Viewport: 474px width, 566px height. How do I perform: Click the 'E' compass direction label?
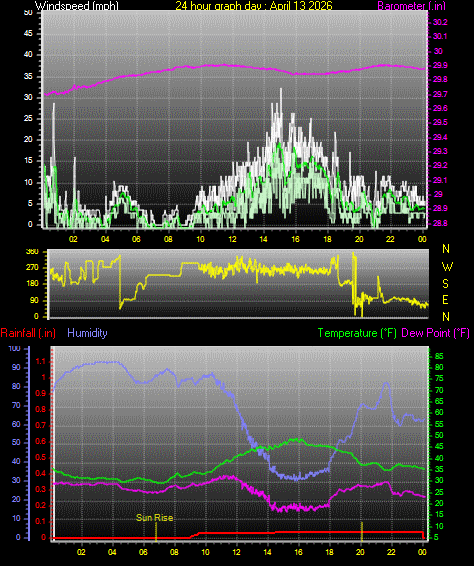point(445,300)
